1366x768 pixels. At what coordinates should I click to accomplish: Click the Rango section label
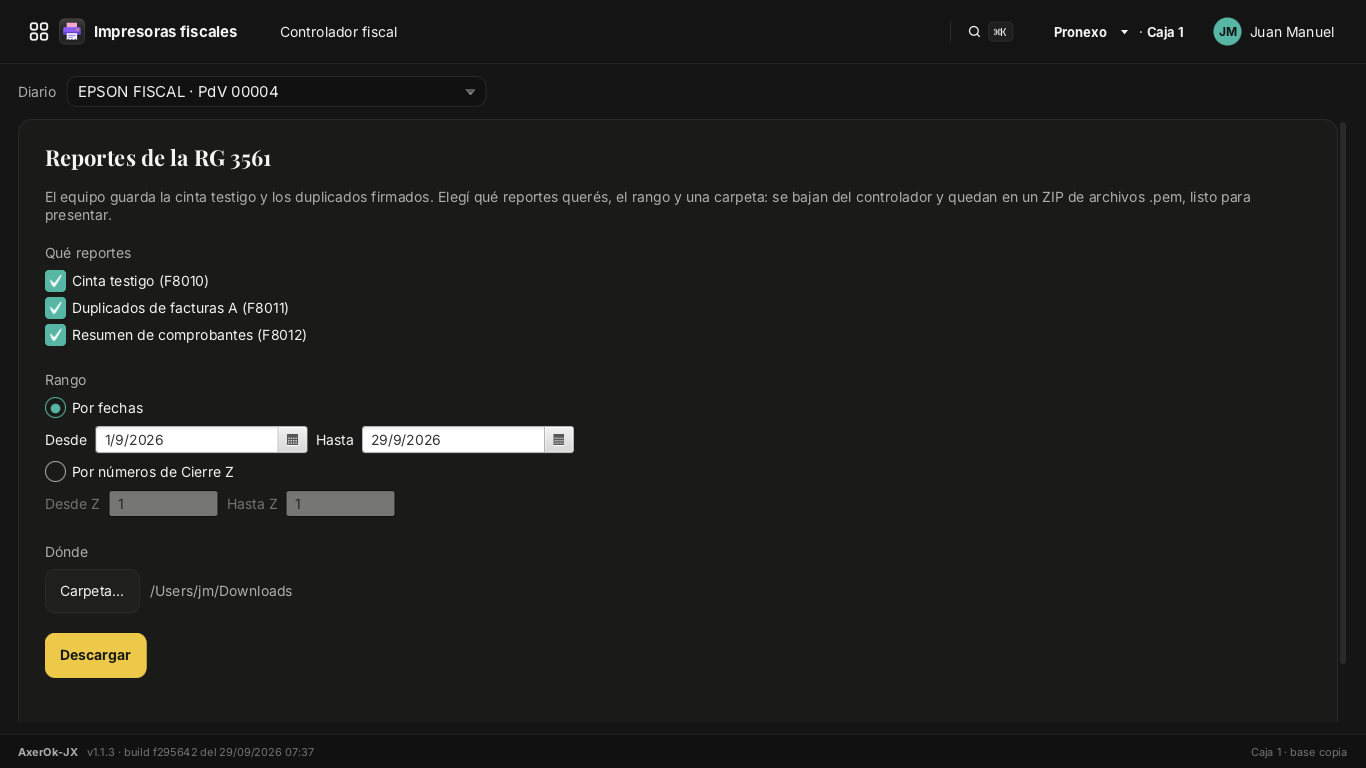click(x=66, y=380)
